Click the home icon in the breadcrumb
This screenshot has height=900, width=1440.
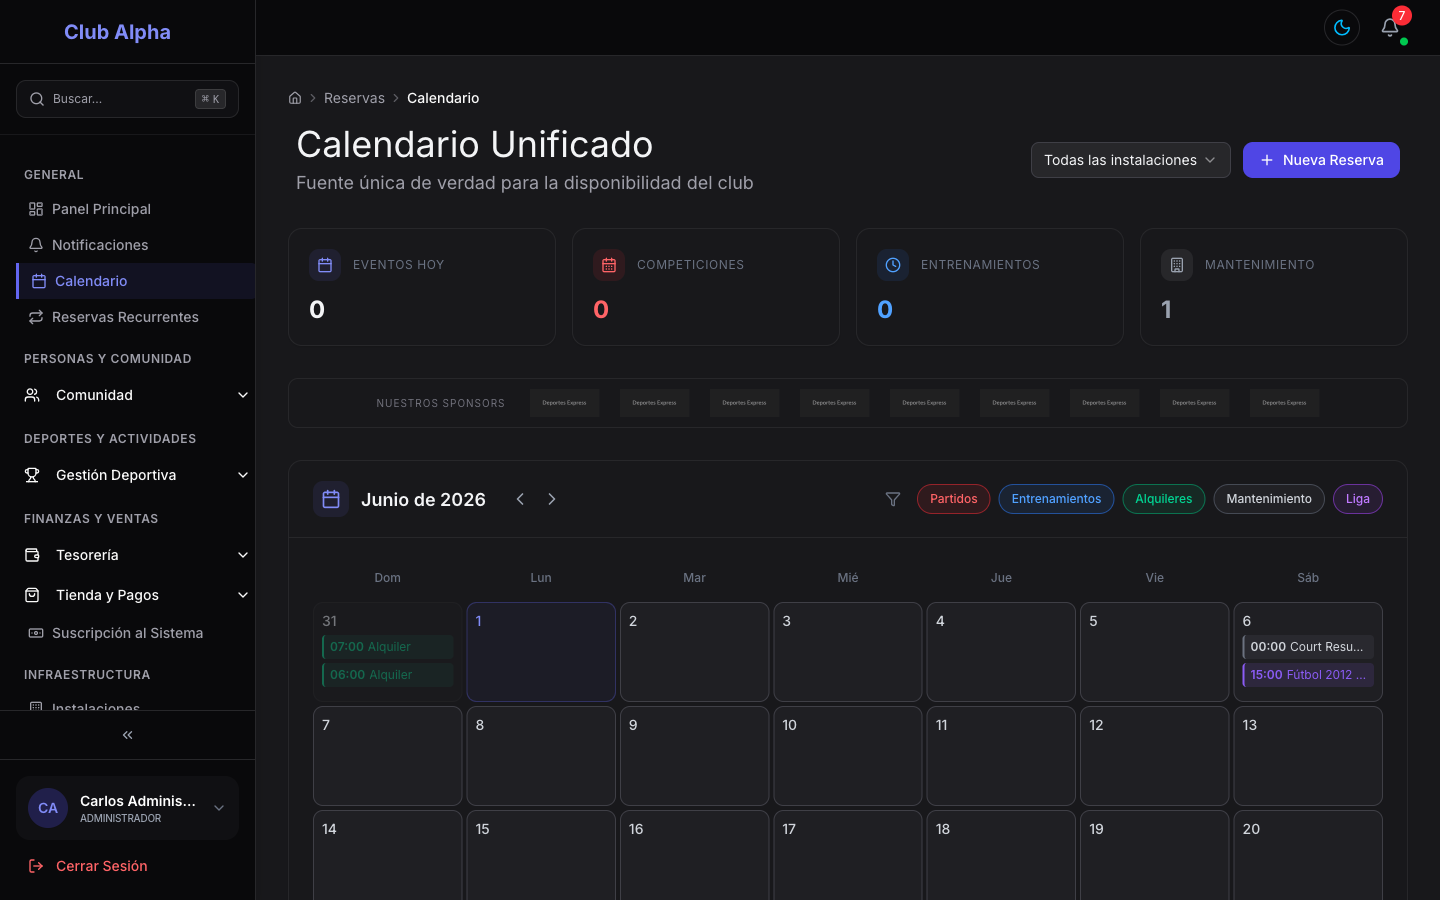(x=295, y=98)
